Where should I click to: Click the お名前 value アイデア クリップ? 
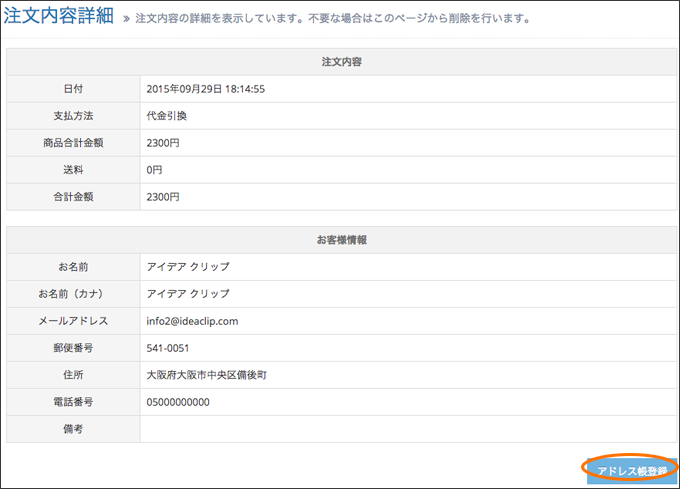coord(188,267)
